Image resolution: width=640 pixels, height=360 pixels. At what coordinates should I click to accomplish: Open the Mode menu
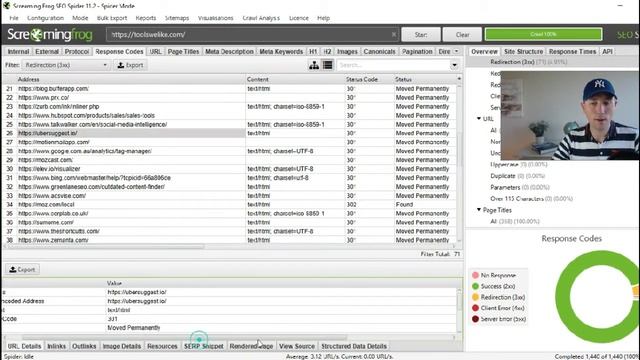[x=80, y=18]
